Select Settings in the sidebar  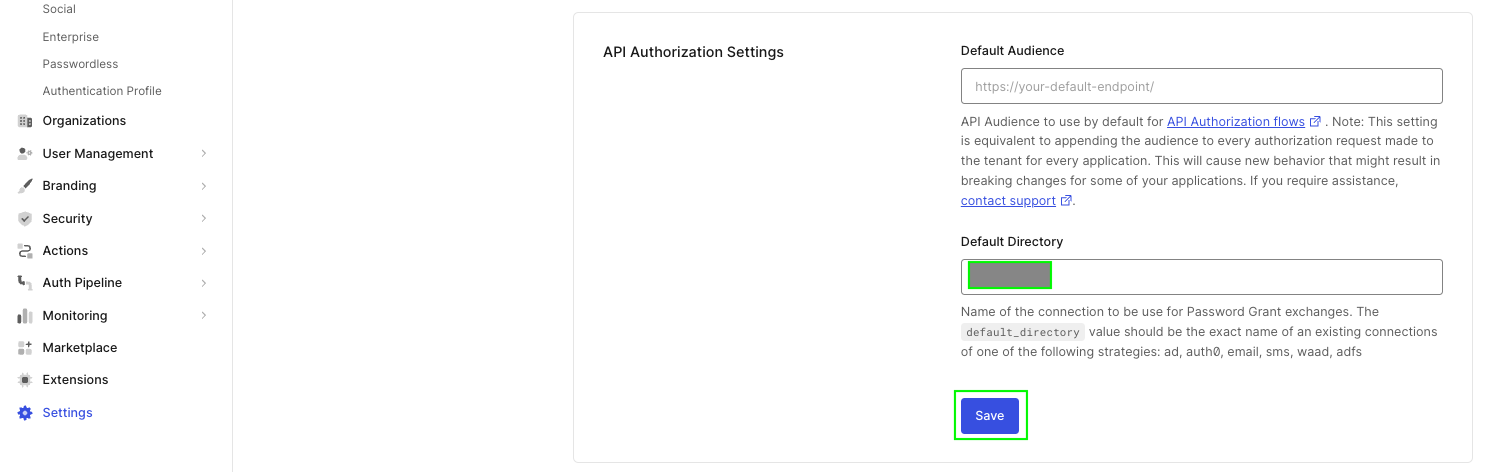click(67, 413)
